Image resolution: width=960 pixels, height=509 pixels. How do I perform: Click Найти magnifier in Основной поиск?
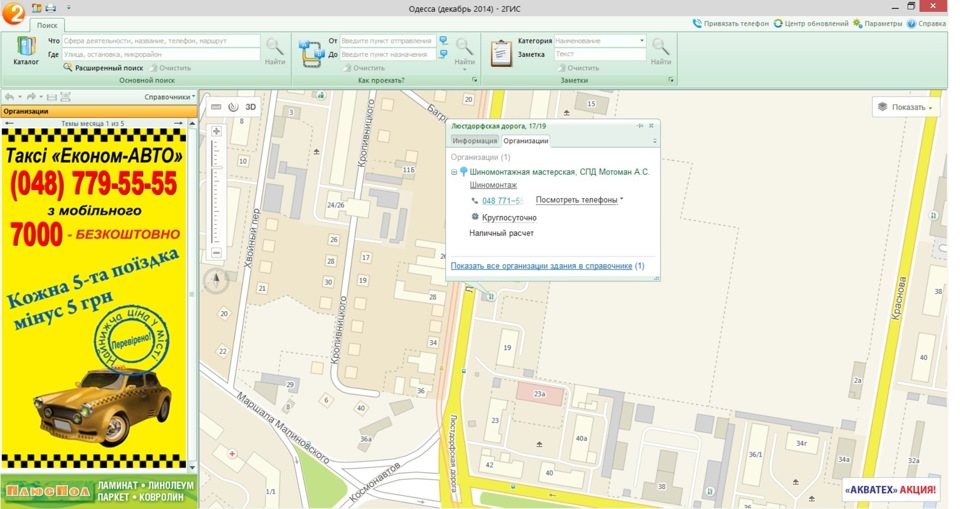tap(275, 47)
